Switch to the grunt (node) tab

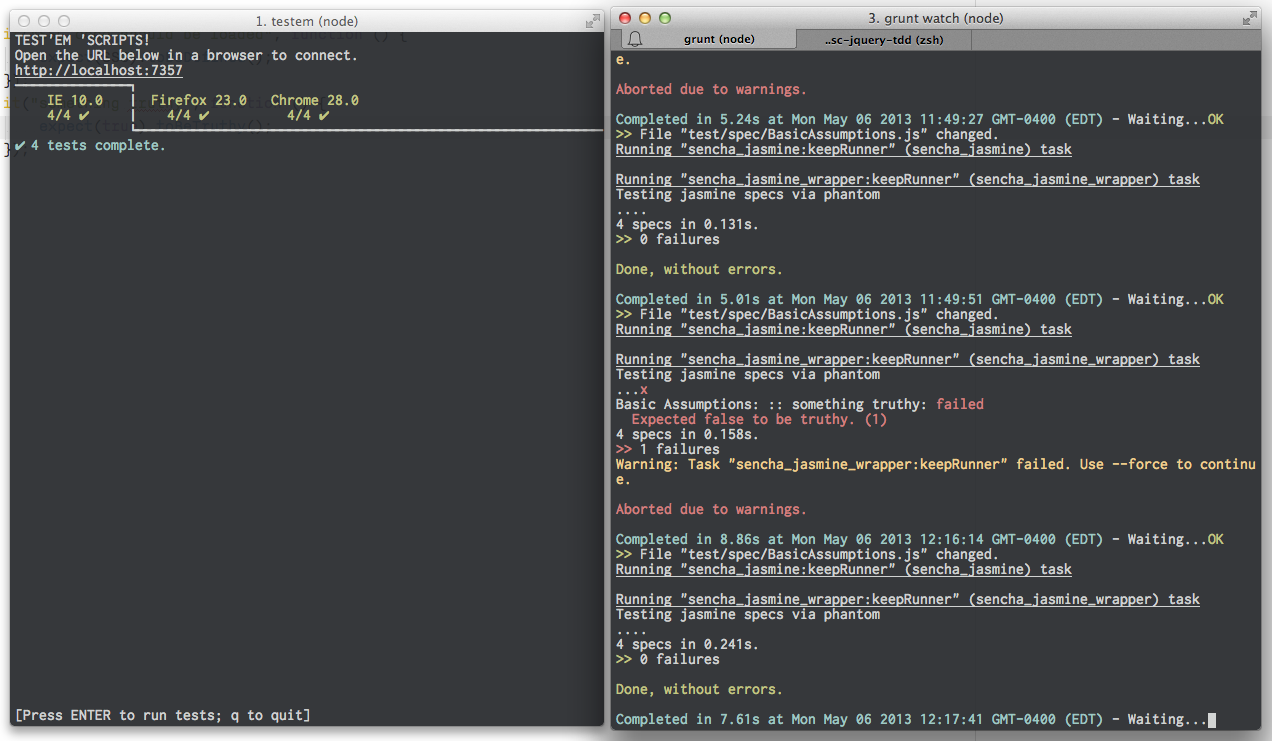coord(719,39)
